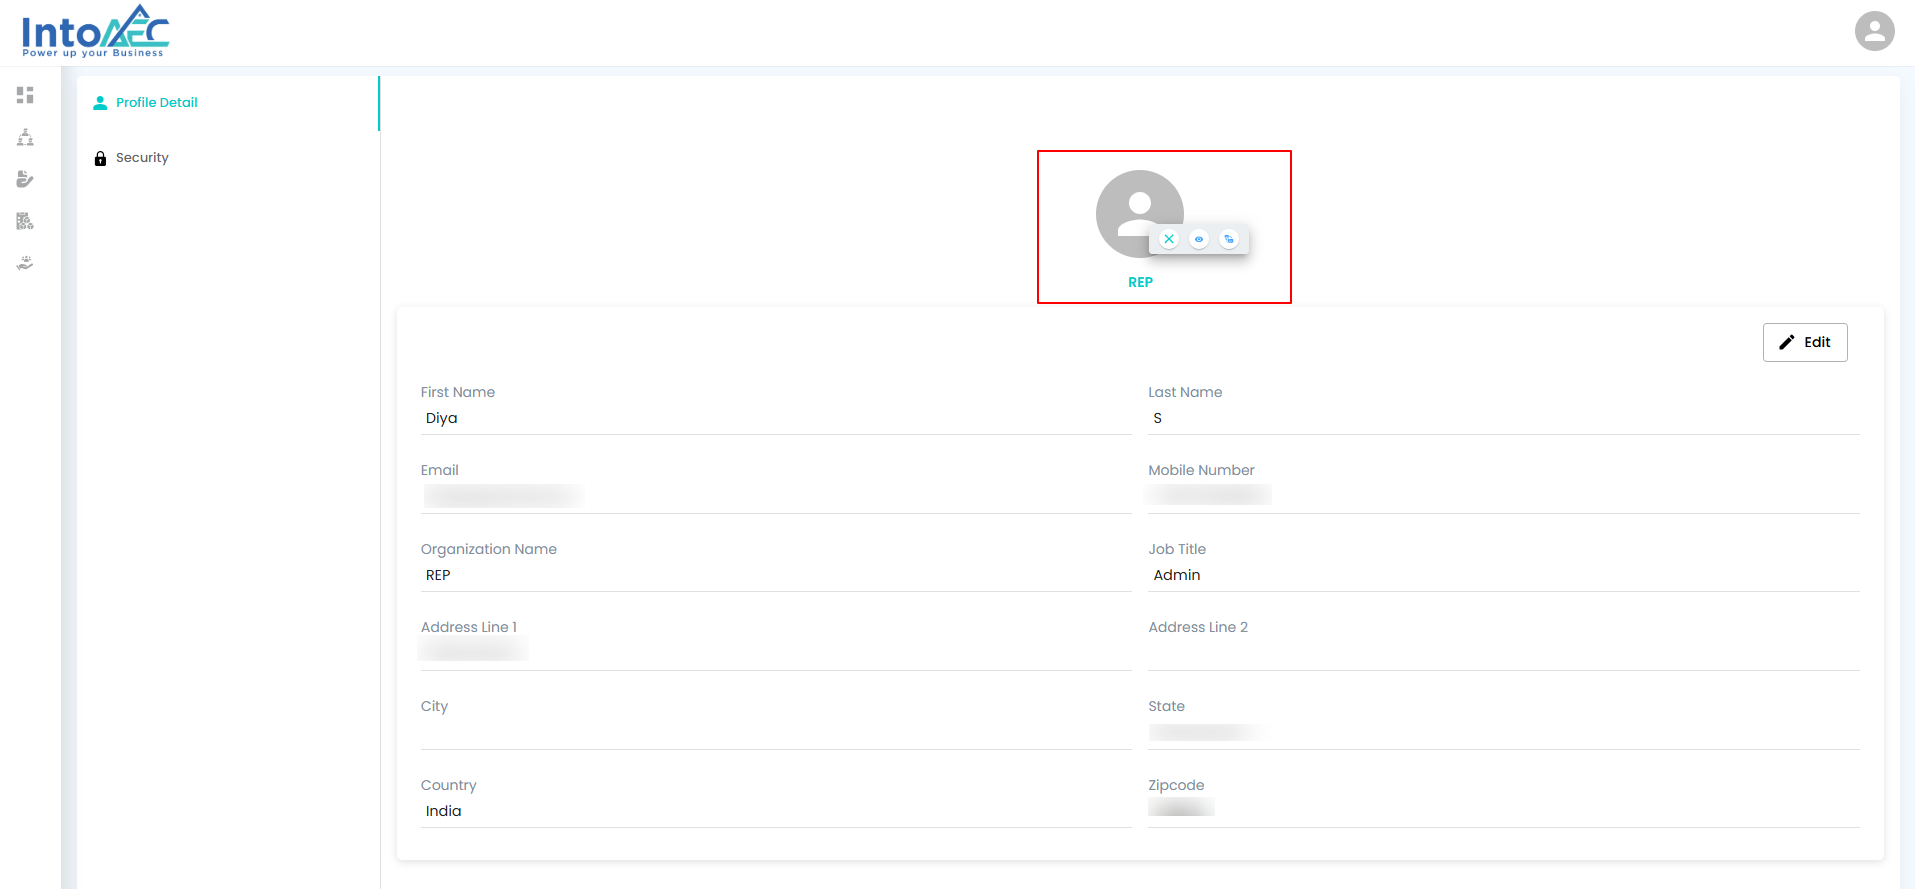Open the inventory boxes sidebar icon
Screen dimensions: 1915x889
point(25,221)
